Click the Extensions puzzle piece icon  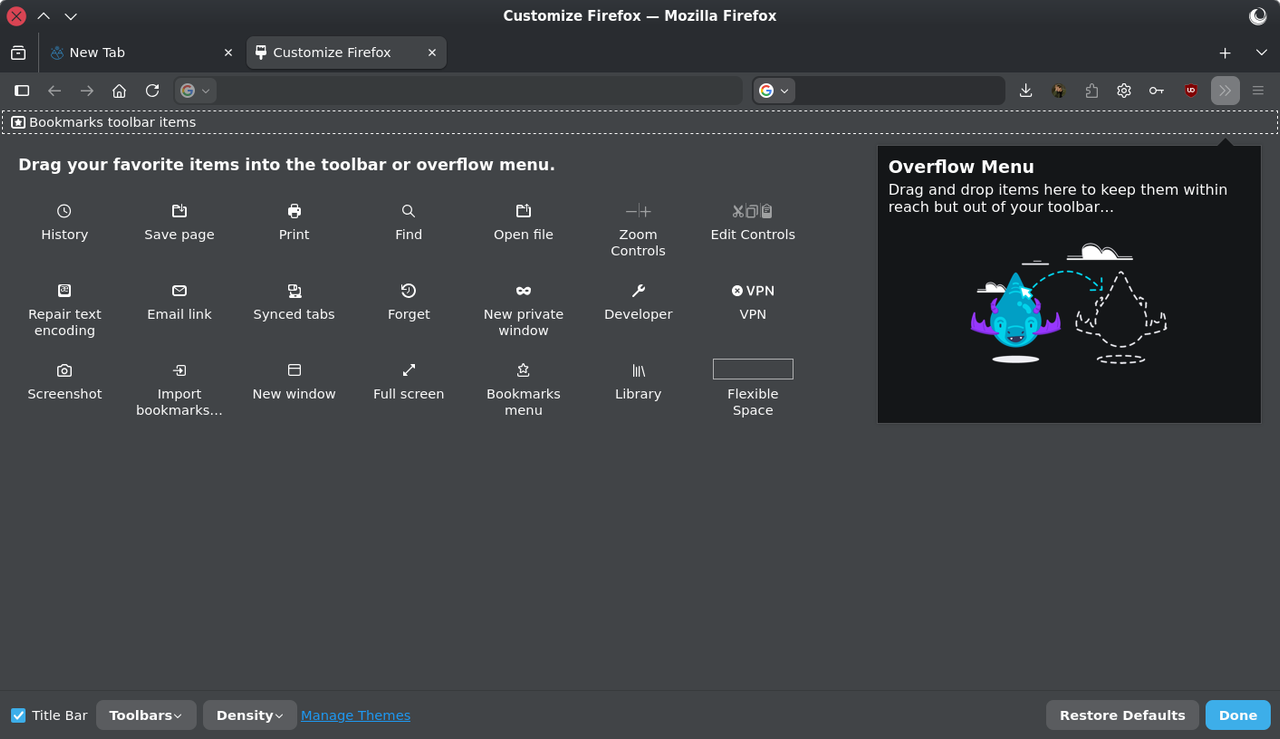1091,91
